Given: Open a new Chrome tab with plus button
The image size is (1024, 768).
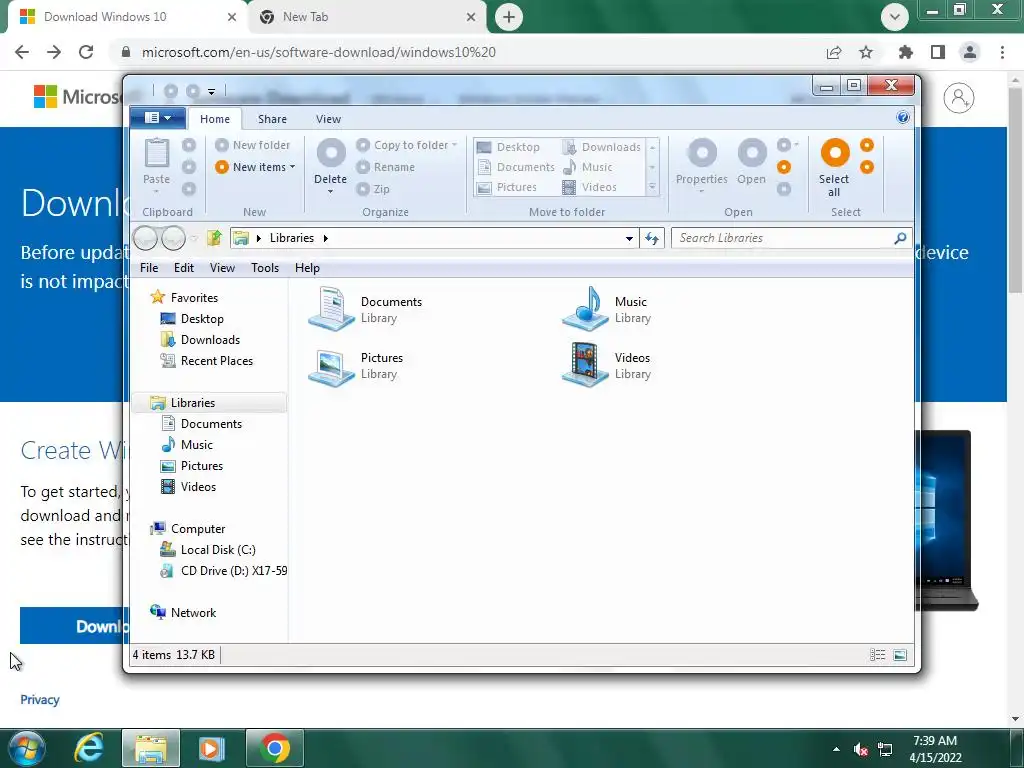Looking at the screenshot, I should pyautogui.click(x=509, y=17).
